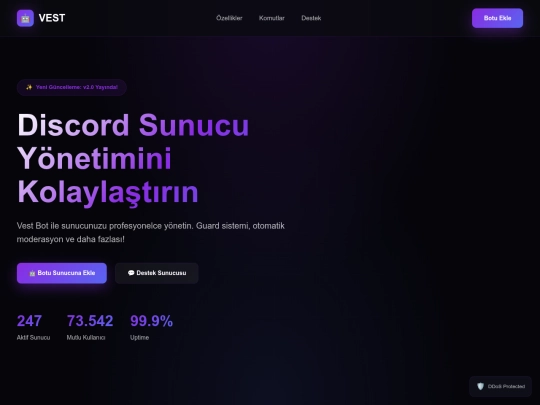Screen dimensions: 540x405
Task: Click speech bubble icon on Destek Sunucusu
Action: pyautogui.click(x=131, y=273)
